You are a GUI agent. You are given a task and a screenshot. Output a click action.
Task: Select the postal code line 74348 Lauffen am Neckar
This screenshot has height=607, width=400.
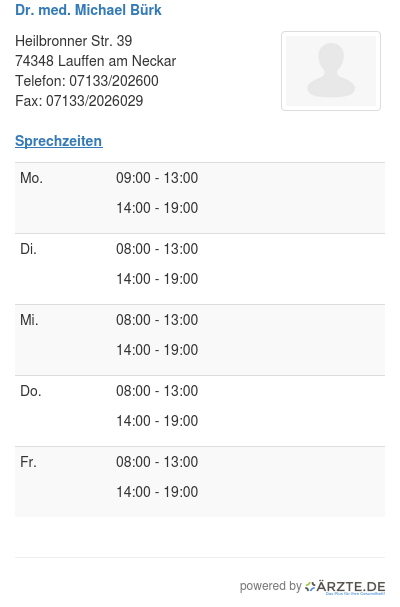95,61
